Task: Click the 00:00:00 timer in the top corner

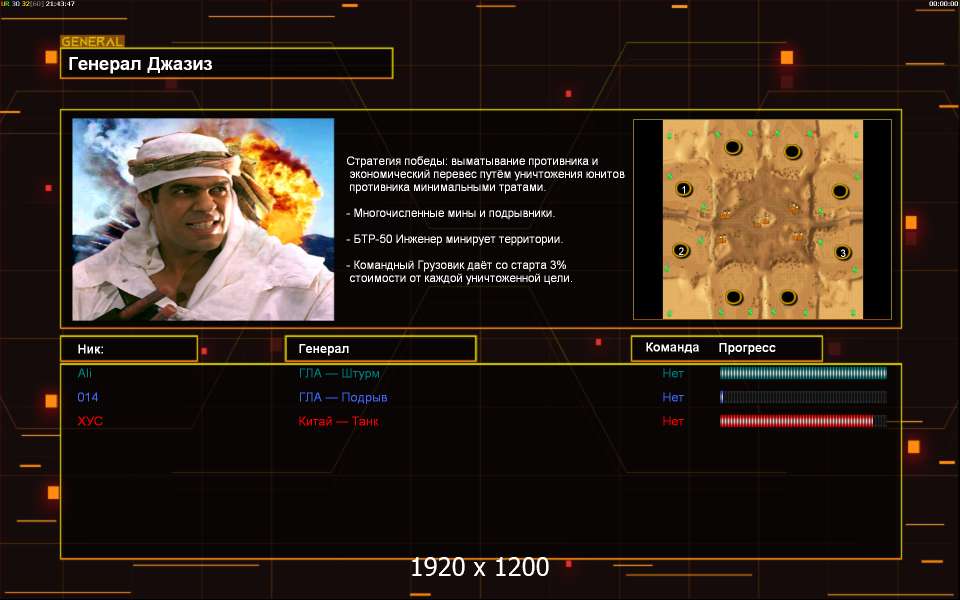Action: pos(943,4)
